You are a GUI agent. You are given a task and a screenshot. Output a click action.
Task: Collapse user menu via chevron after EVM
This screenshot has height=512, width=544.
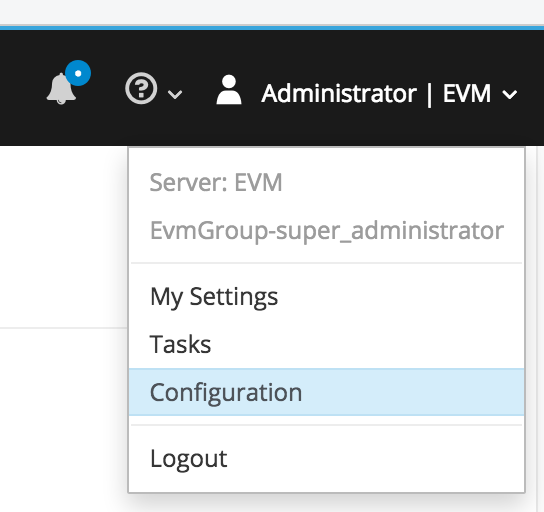[x=510, y=94]
